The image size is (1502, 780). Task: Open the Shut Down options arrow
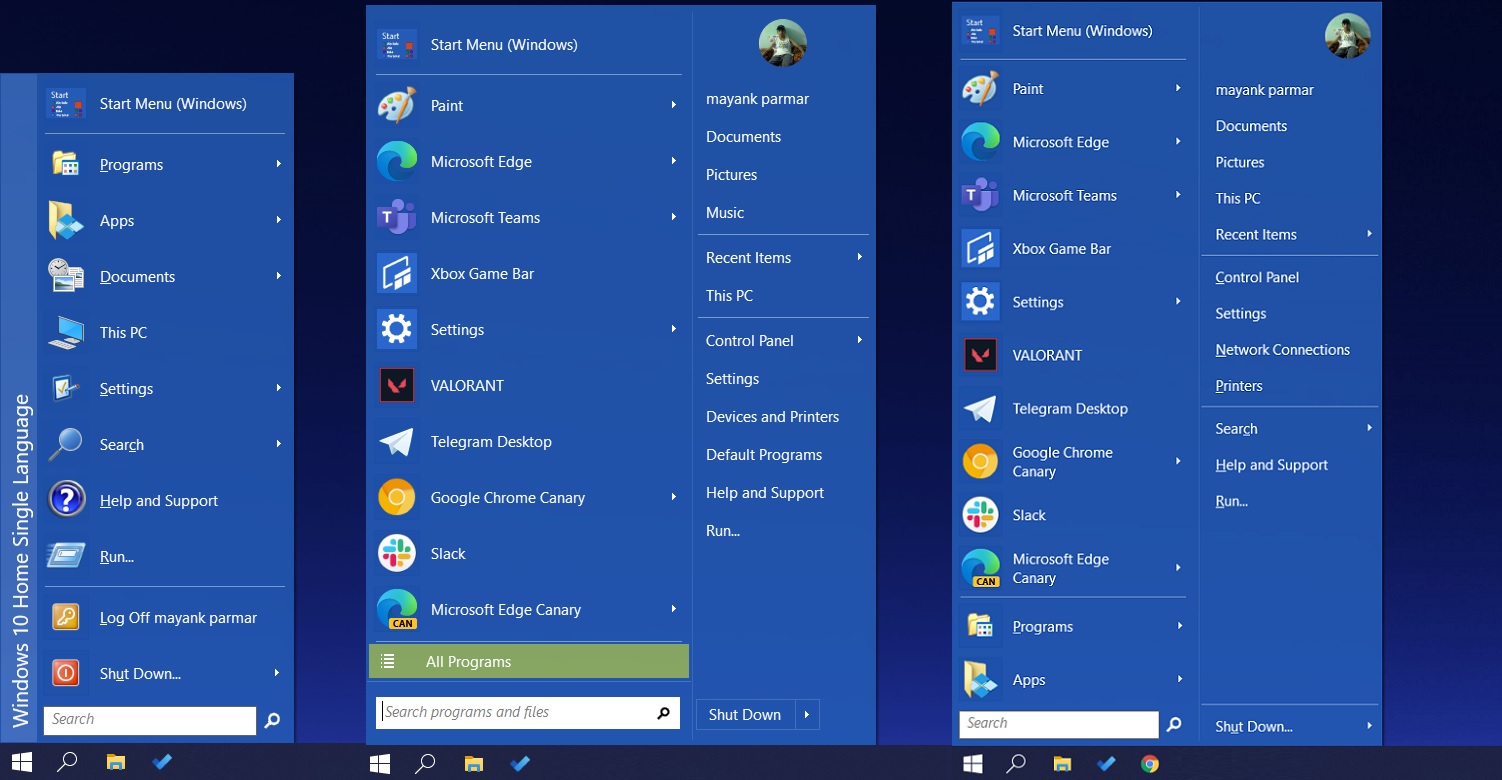(x=806, y=714)
